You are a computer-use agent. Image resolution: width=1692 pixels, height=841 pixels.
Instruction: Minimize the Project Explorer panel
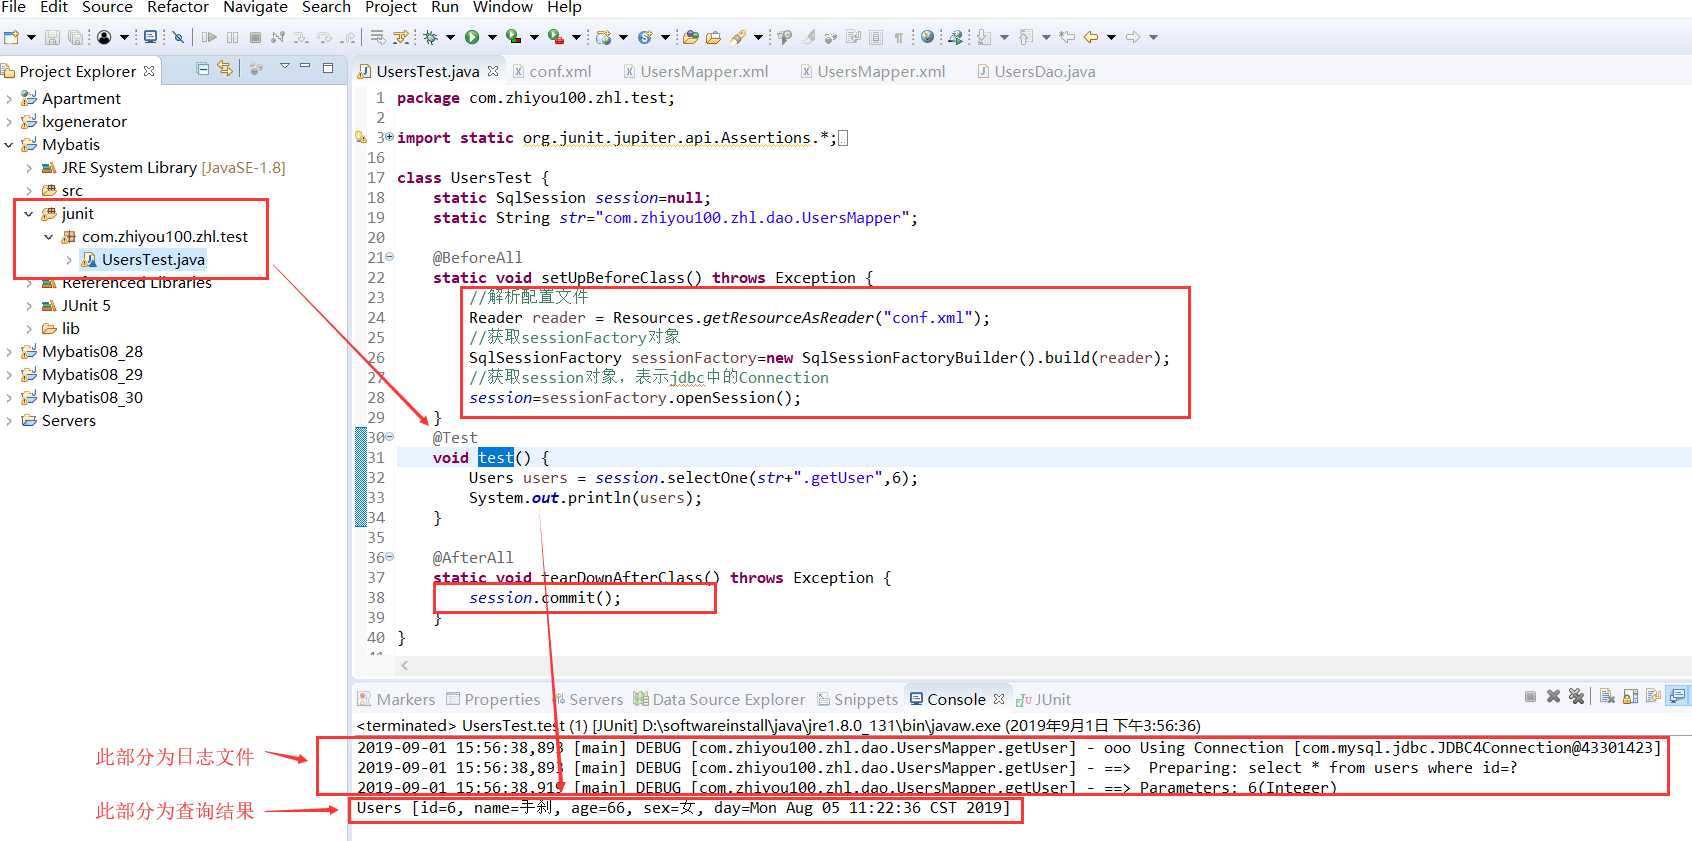[x=305, y=67]
